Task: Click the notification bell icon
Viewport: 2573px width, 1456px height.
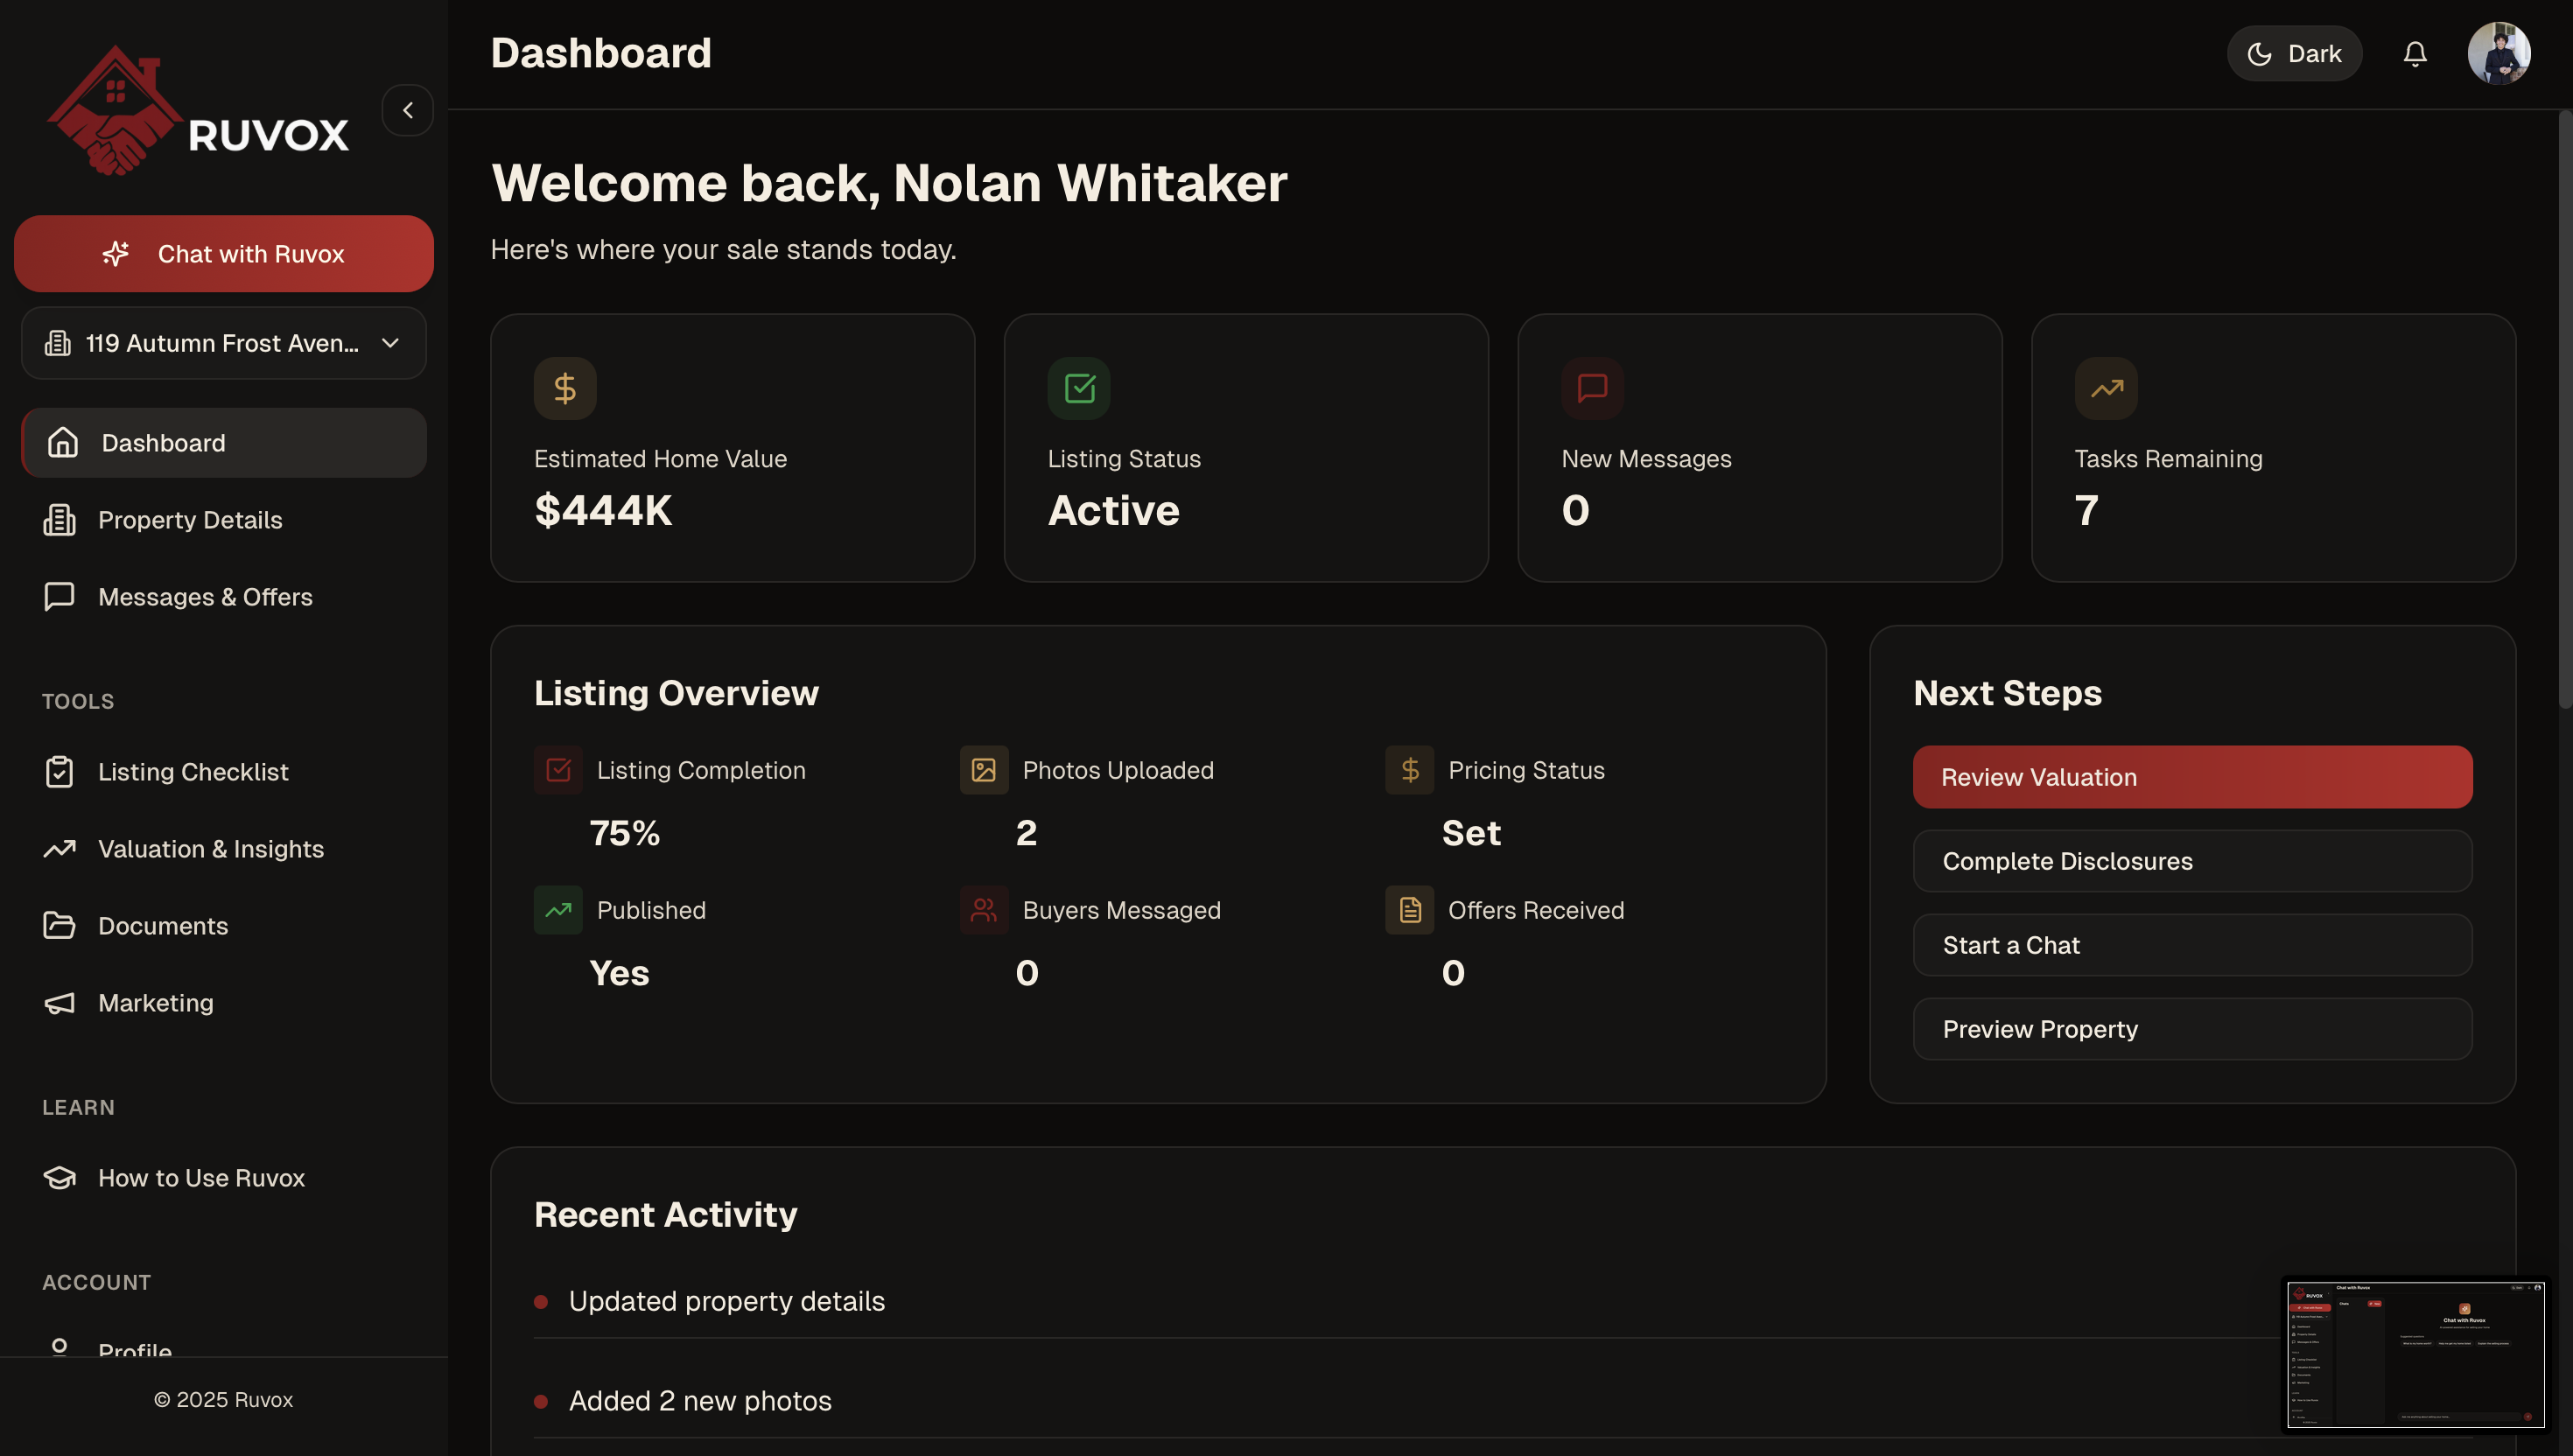Action: (x=2414, y=54)
